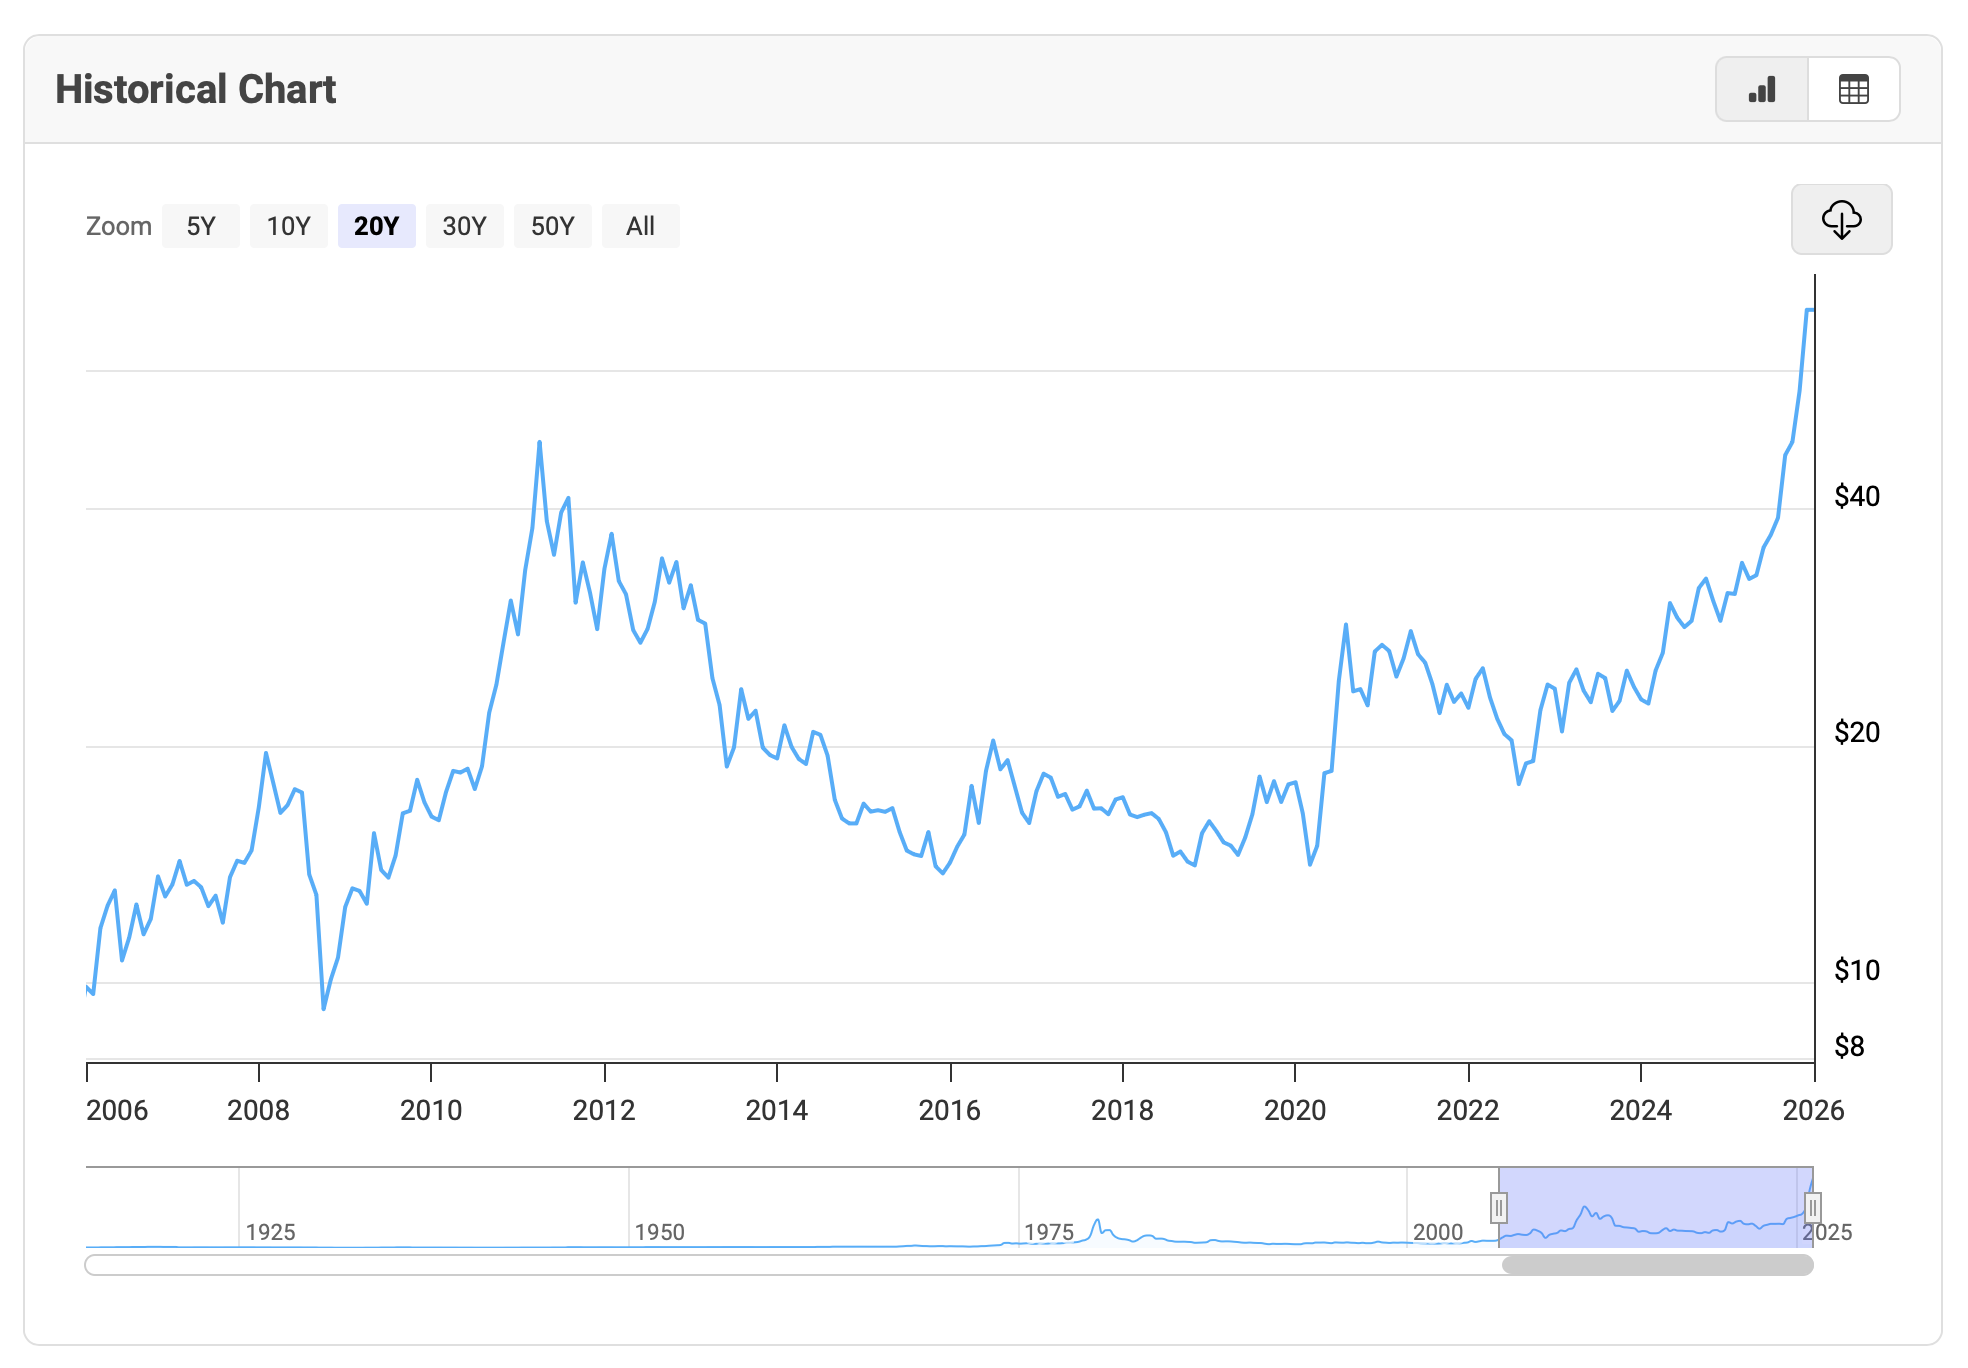Switch to table view icon
The width and height of the screenshot is (1968, 1368).
(x=1853, y=90)
